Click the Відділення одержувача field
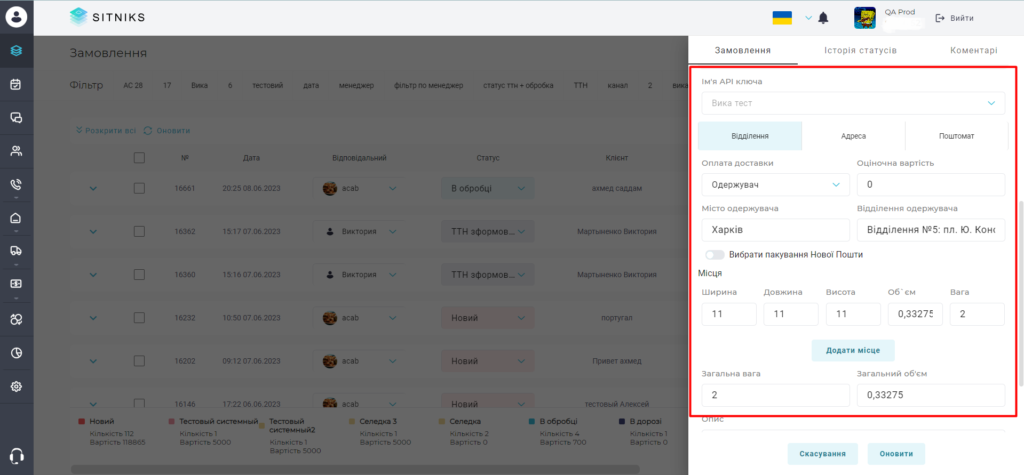The width and height of the screenshot is (1024, 475). [931, 230]
